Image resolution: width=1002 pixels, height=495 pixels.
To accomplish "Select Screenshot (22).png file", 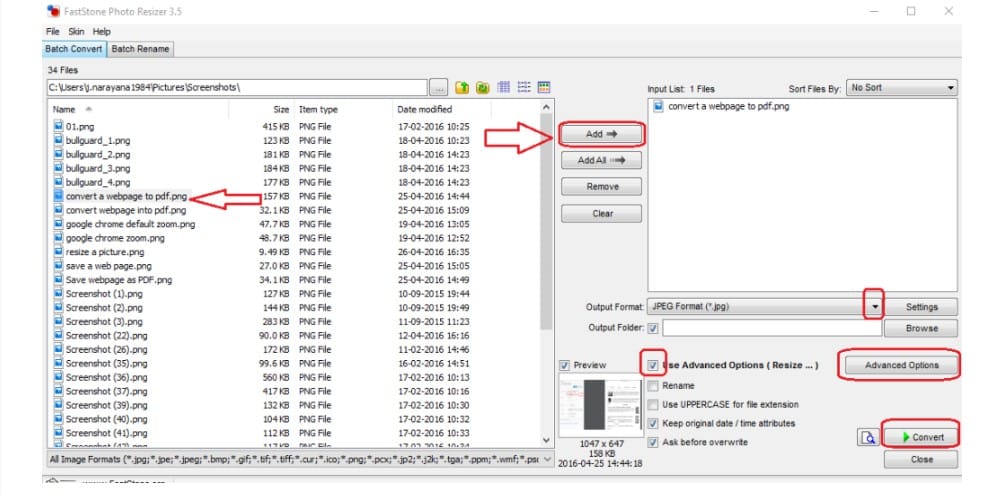I will (x=106, y=335).
